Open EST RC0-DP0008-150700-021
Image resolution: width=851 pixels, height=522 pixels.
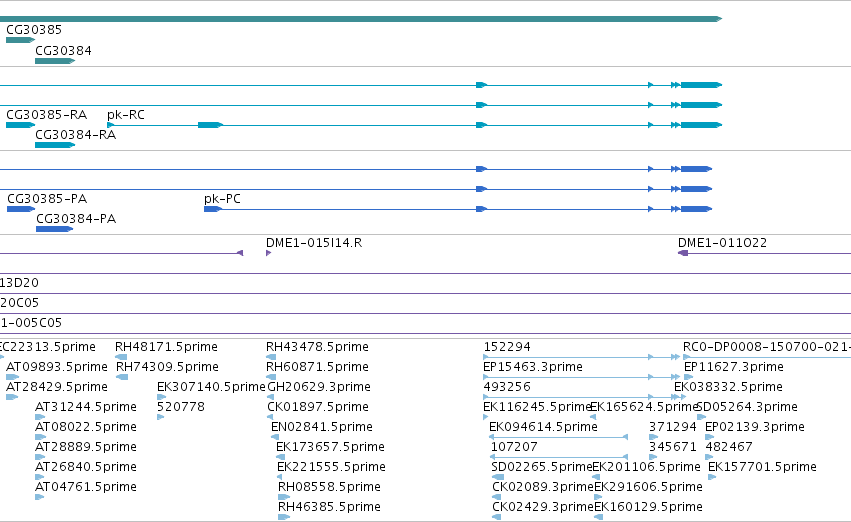(767, 347)
